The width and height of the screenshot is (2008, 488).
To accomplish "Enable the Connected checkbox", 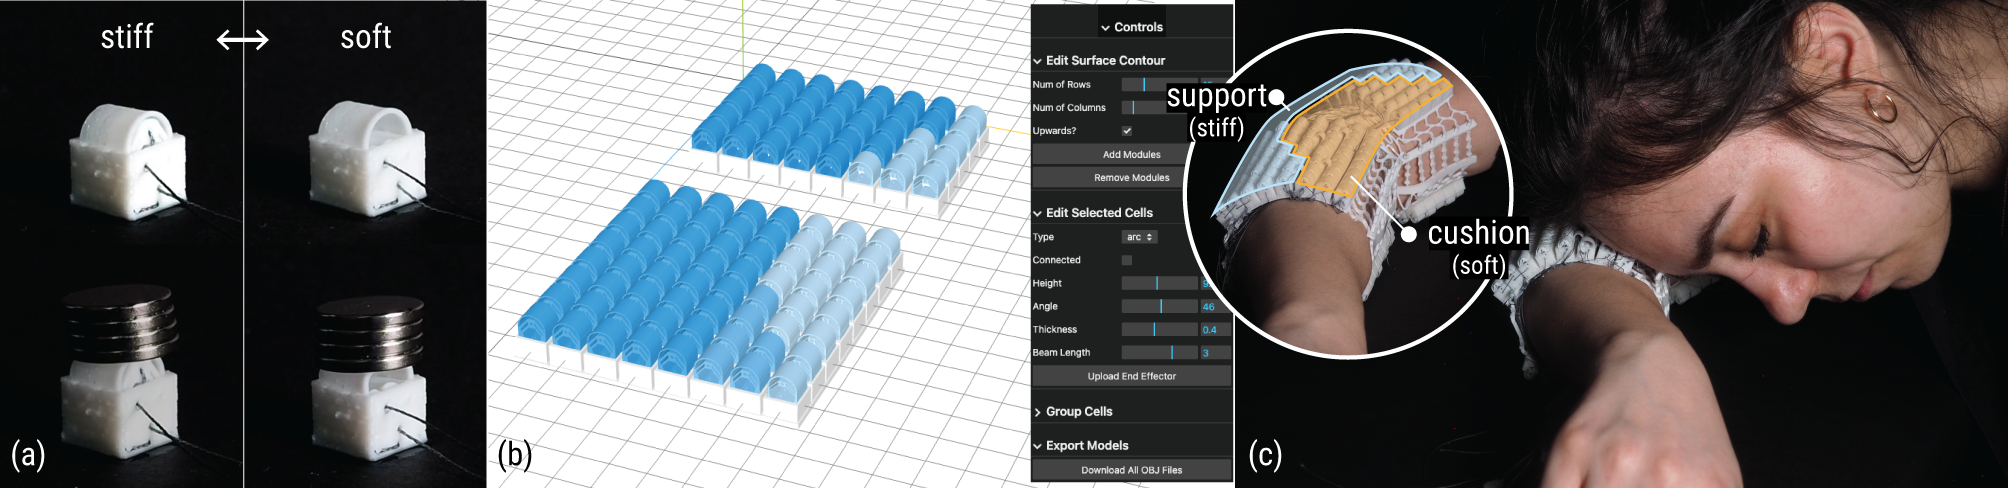I will pos(1127,260).
